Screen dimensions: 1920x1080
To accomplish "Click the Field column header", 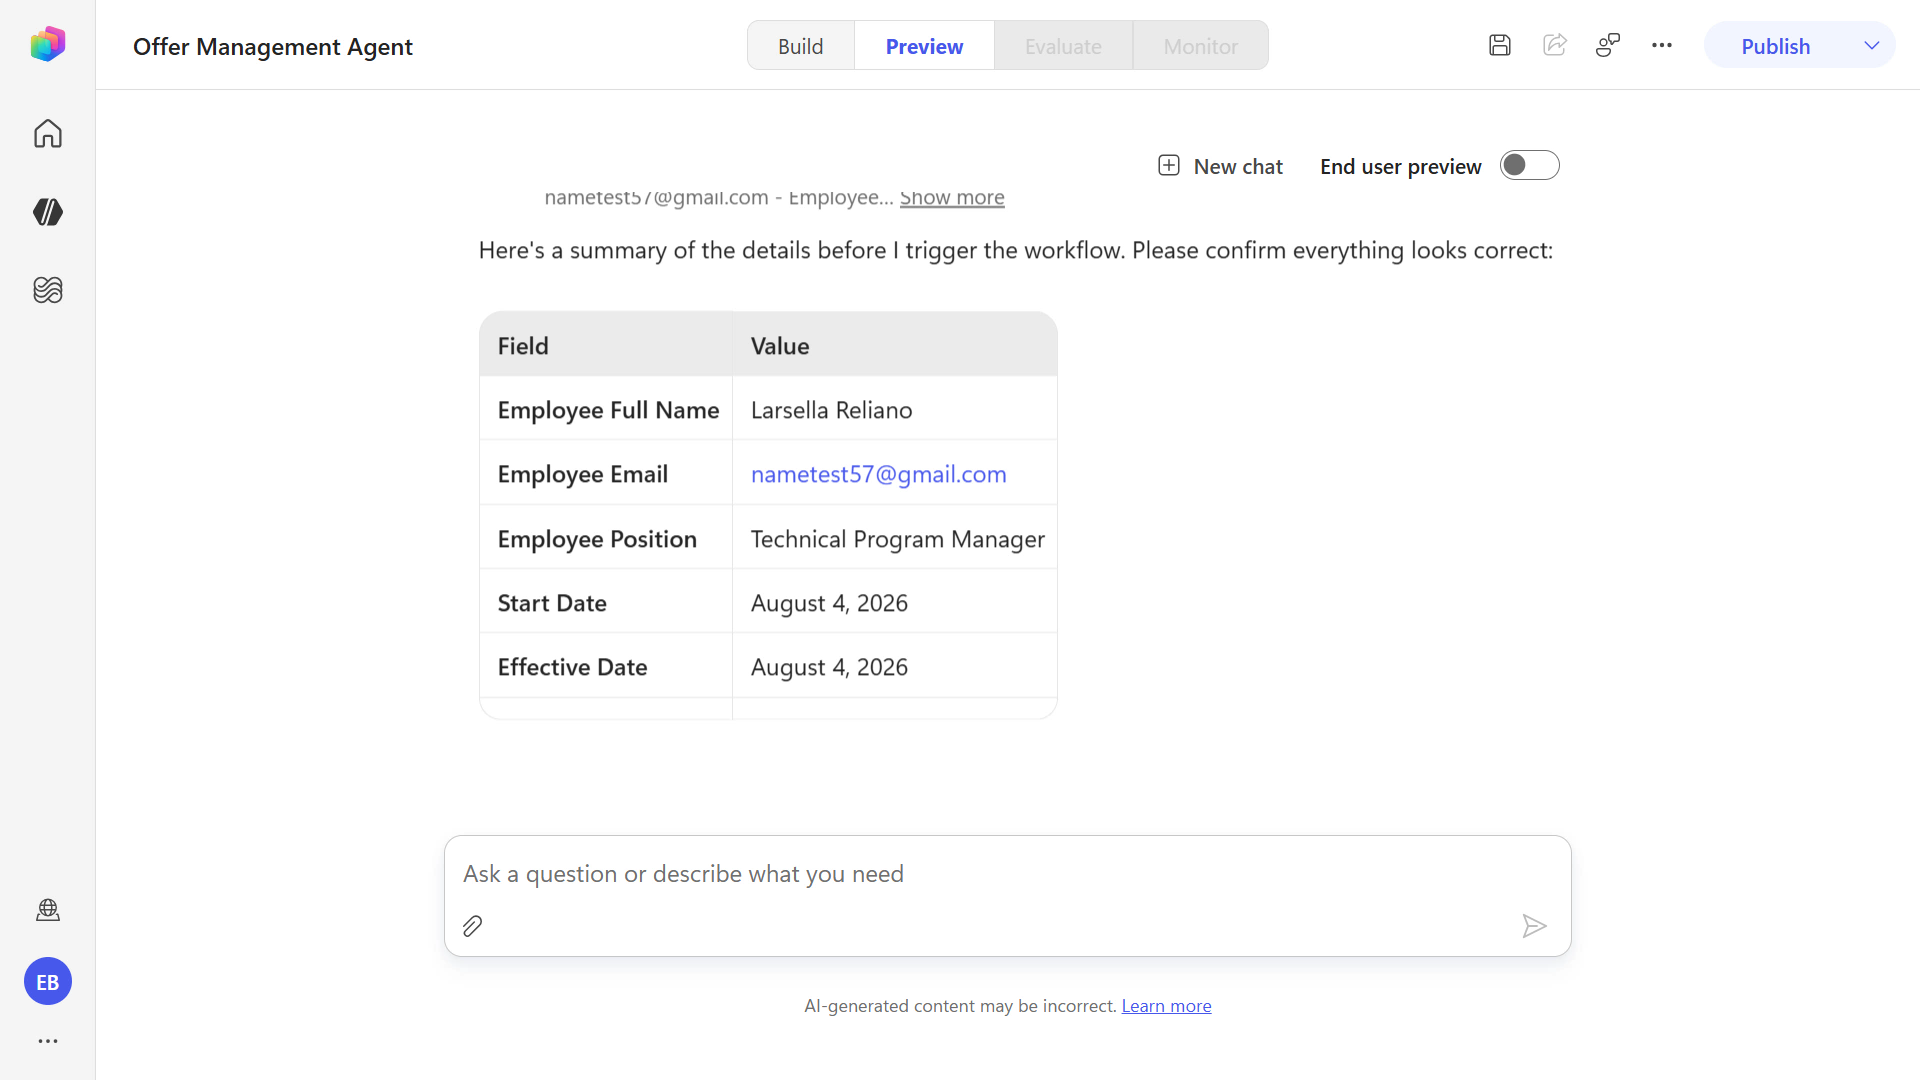I will coord(606,345).
